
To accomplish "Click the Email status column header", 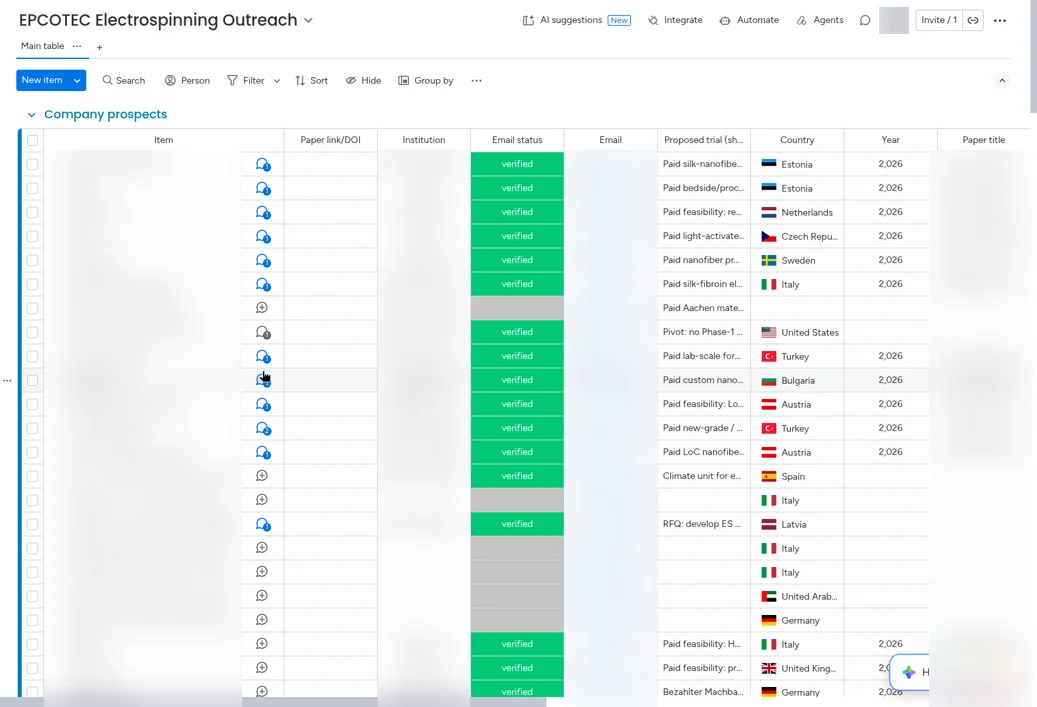I will tap(517, 140).
